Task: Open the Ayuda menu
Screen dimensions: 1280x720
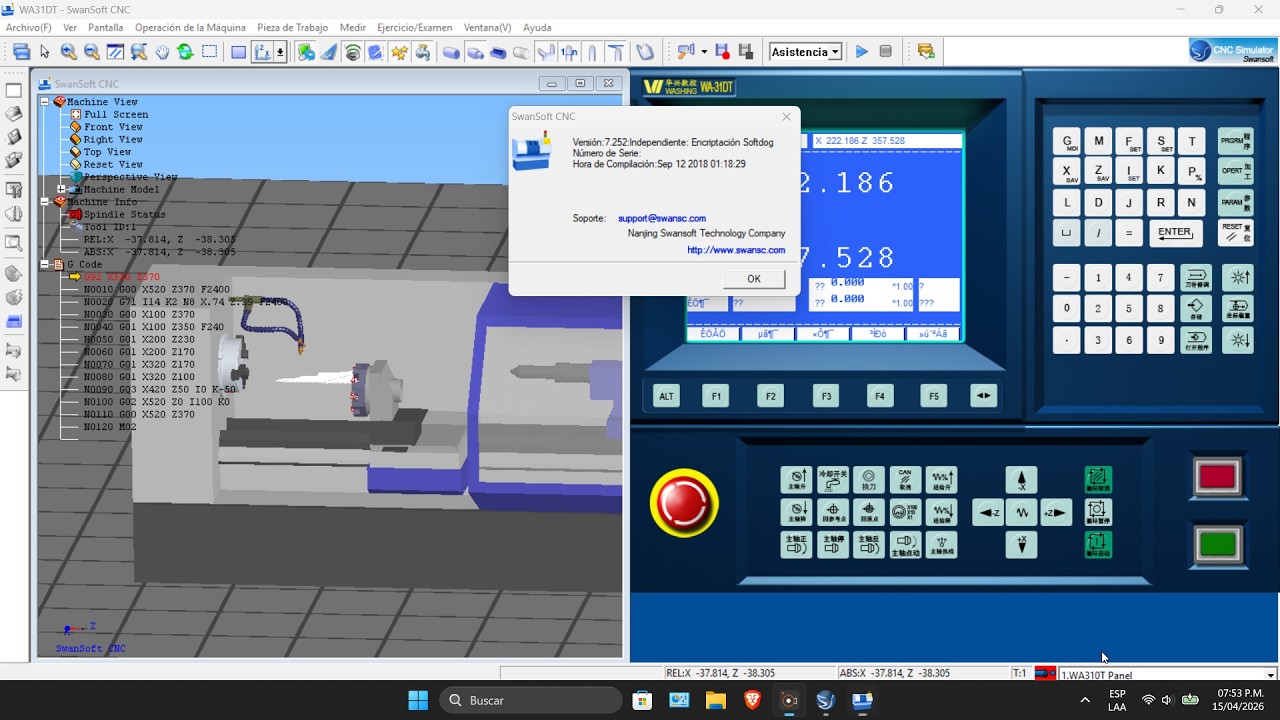Action: coord(537,28)
